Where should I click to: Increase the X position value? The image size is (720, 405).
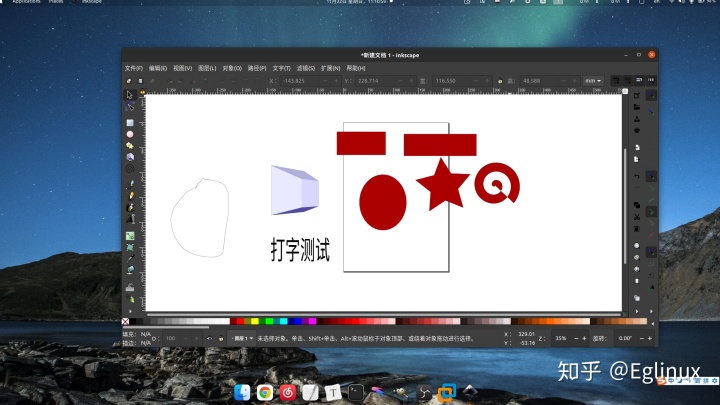click(x=336, y=81)
